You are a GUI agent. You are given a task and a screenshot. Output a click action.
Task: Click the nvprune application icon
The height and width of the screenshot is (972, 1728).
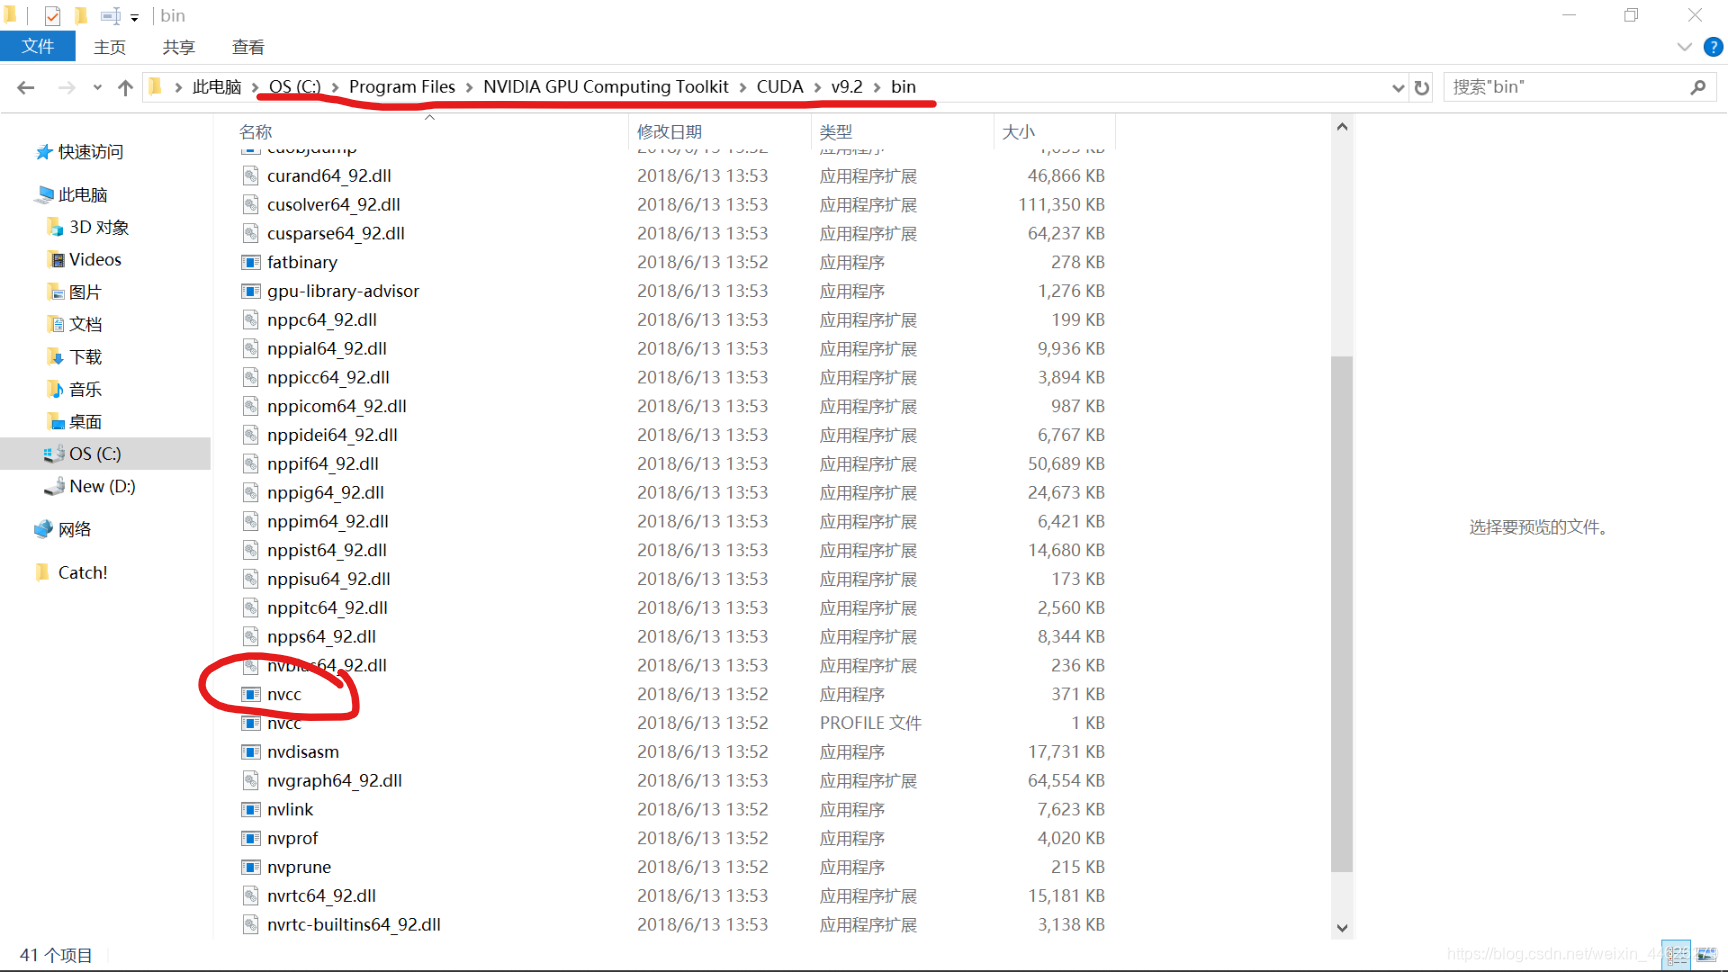[x=250, y=867]
